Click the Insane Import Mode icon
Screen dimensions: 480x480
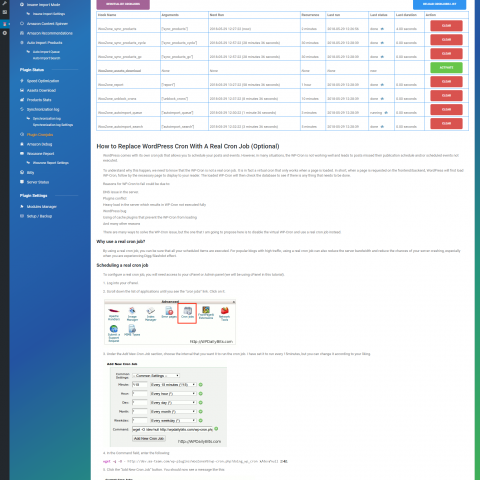pos(22,5)
